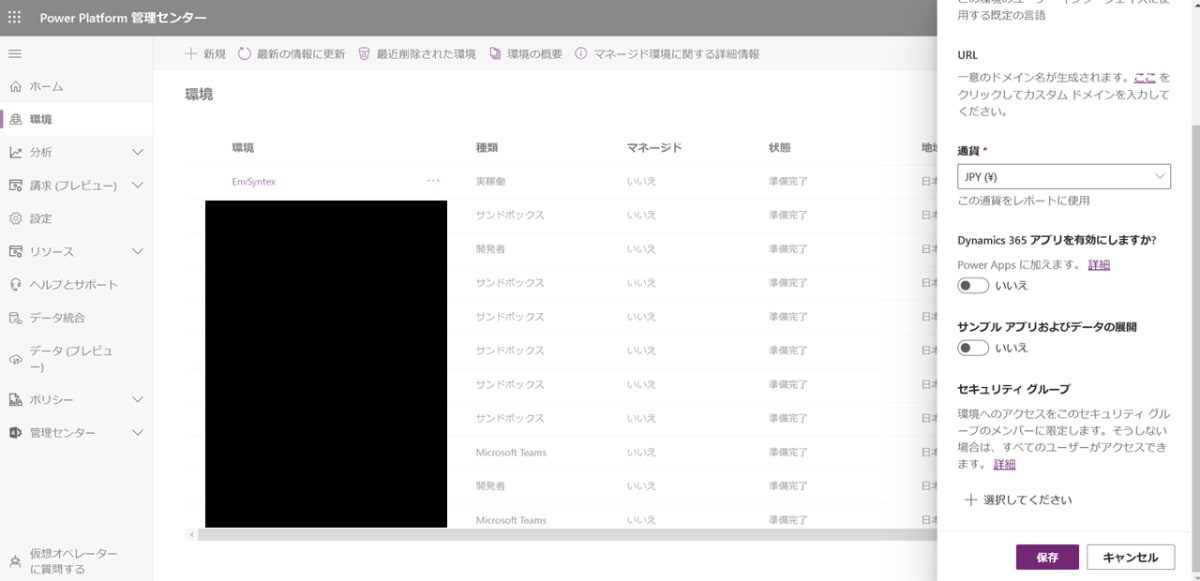
Task: Click Power Platform 管理センター header title
Action: click(123, 18)
